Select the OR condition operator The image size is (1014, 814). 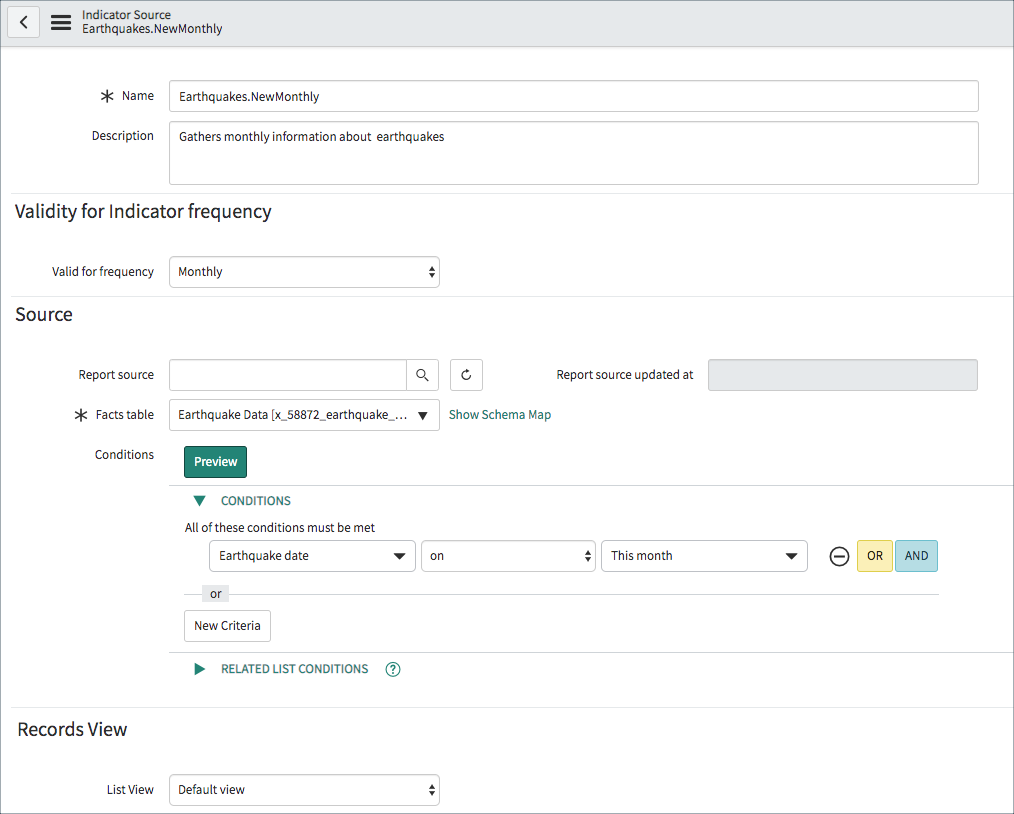click(x=874, y=556)
